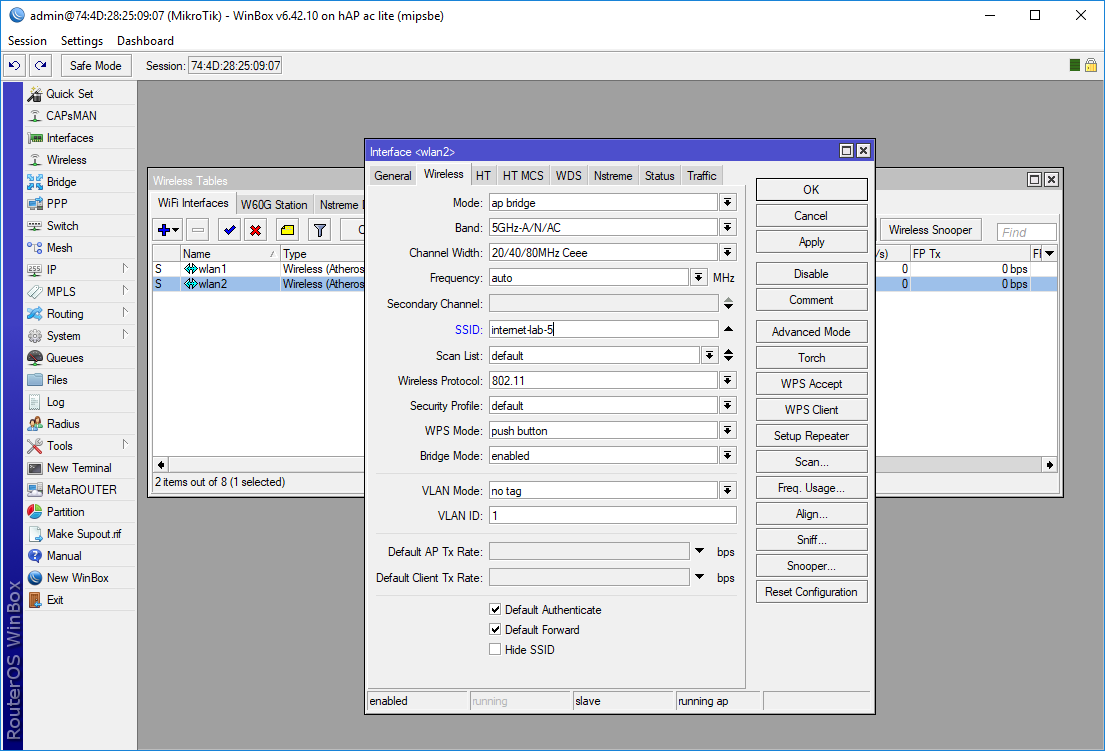
Task: Click blue plus add button in Wireless Tables
Action: coord(168,230)
